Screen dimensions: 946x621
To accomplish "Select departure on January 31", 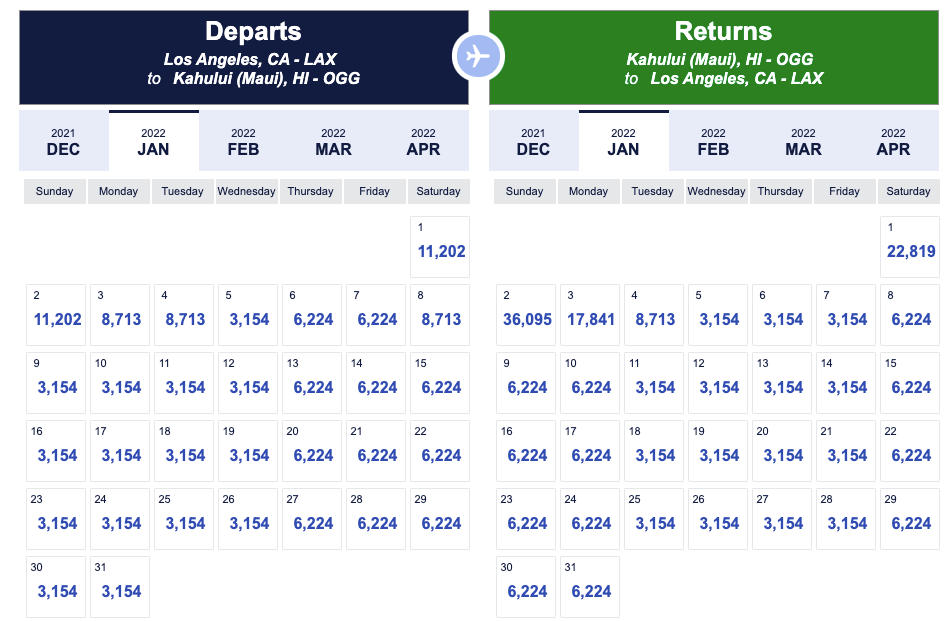I will (119, 586).
